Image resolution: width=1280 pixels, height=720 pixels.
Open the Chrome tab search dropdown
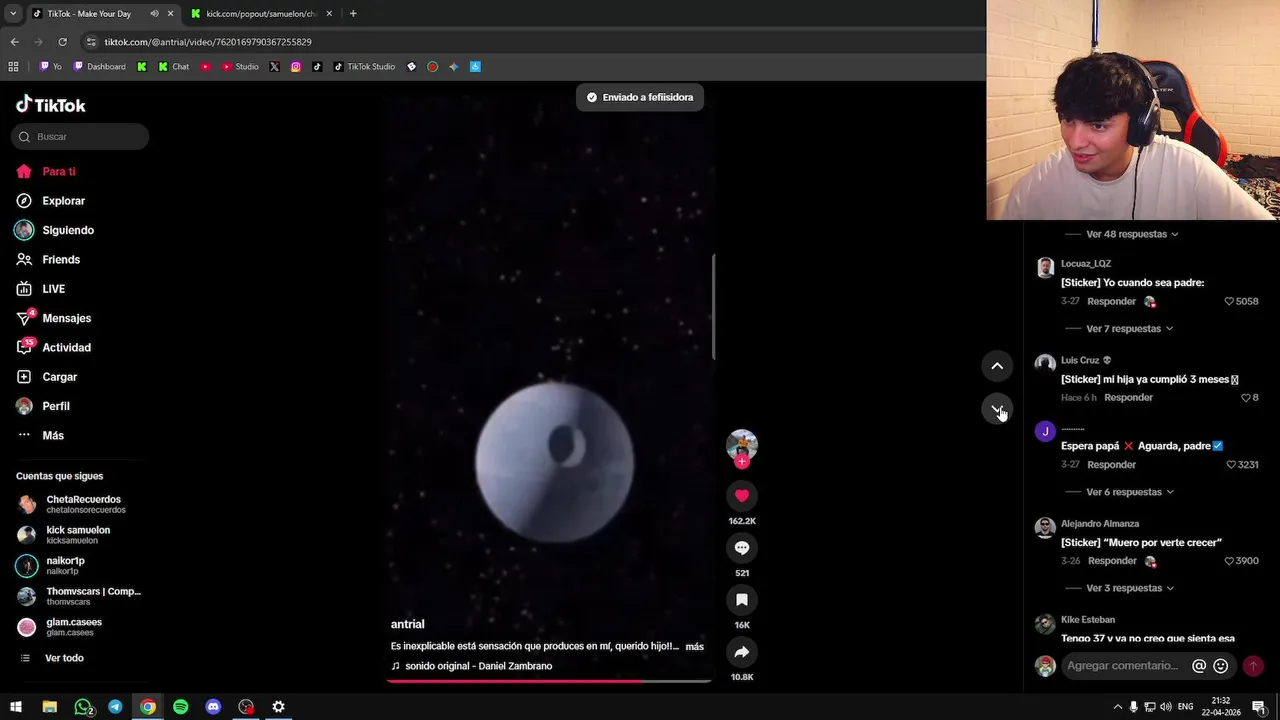(x=13, y=14)
